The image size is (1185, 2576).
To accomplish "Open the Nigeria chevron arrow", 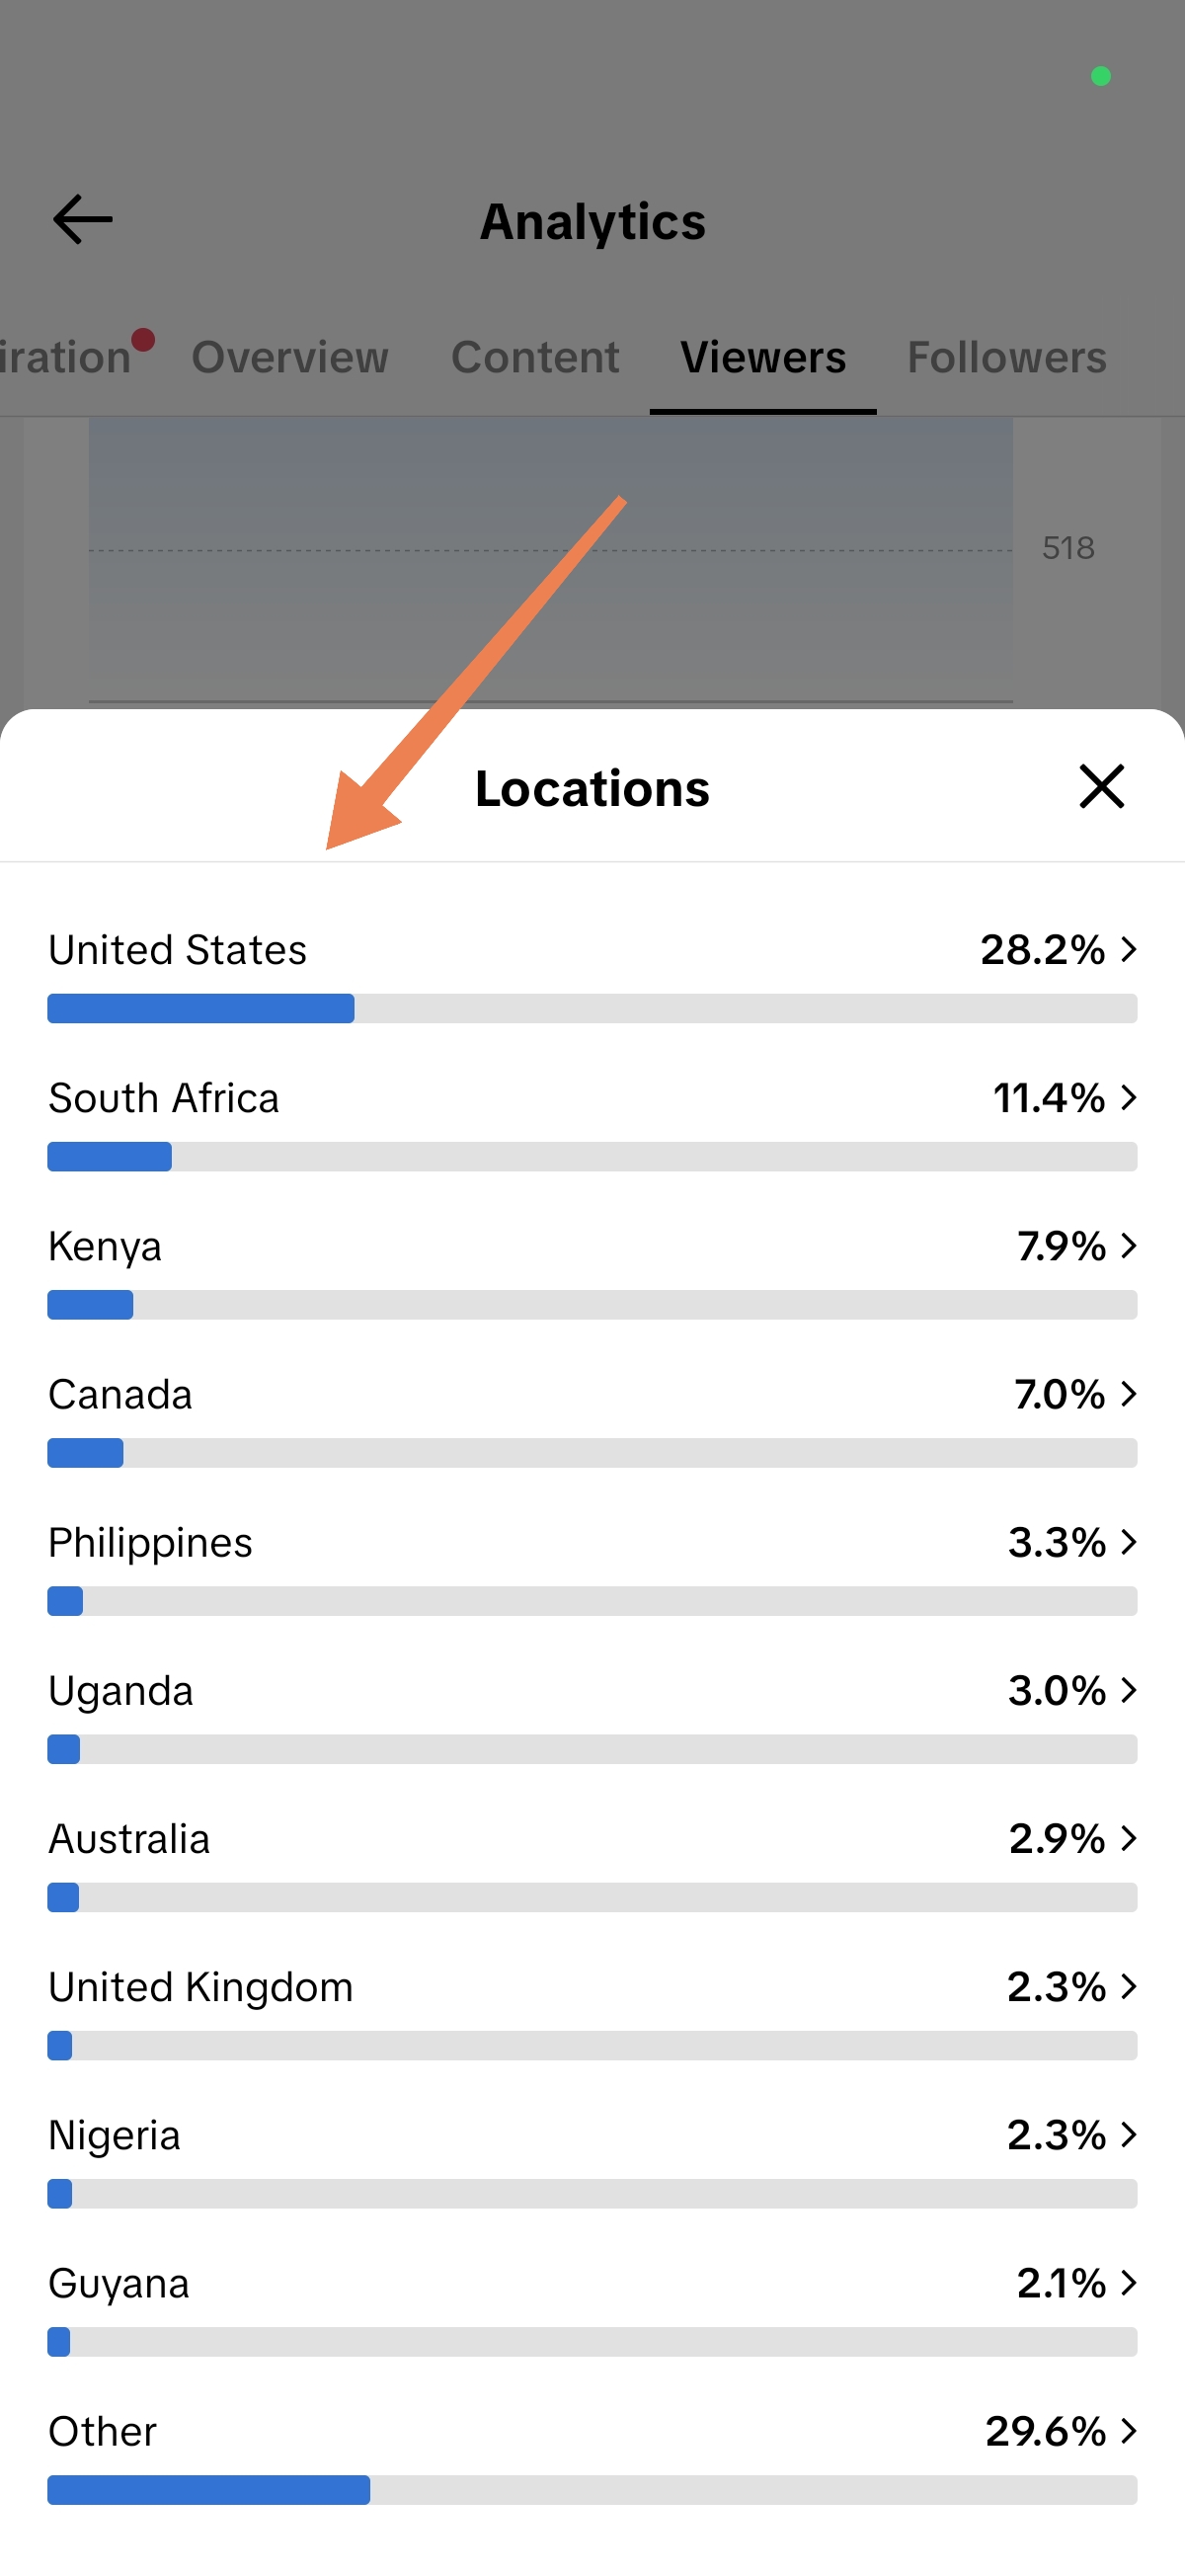I will pos(1129,2134).
